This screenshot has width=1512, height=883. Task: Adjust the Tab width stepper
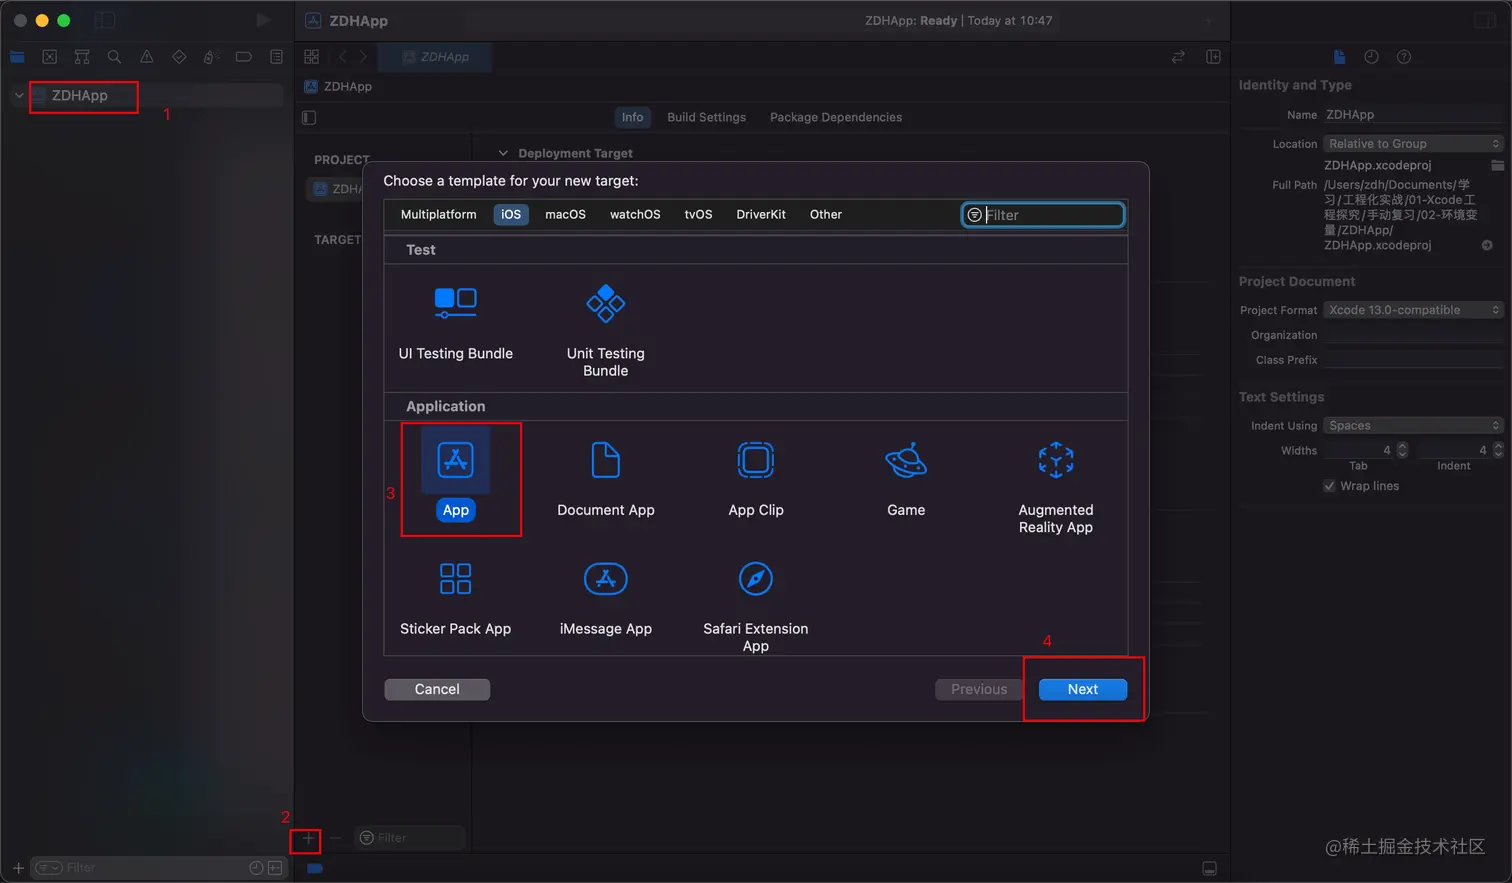(x=1402, y=450)
